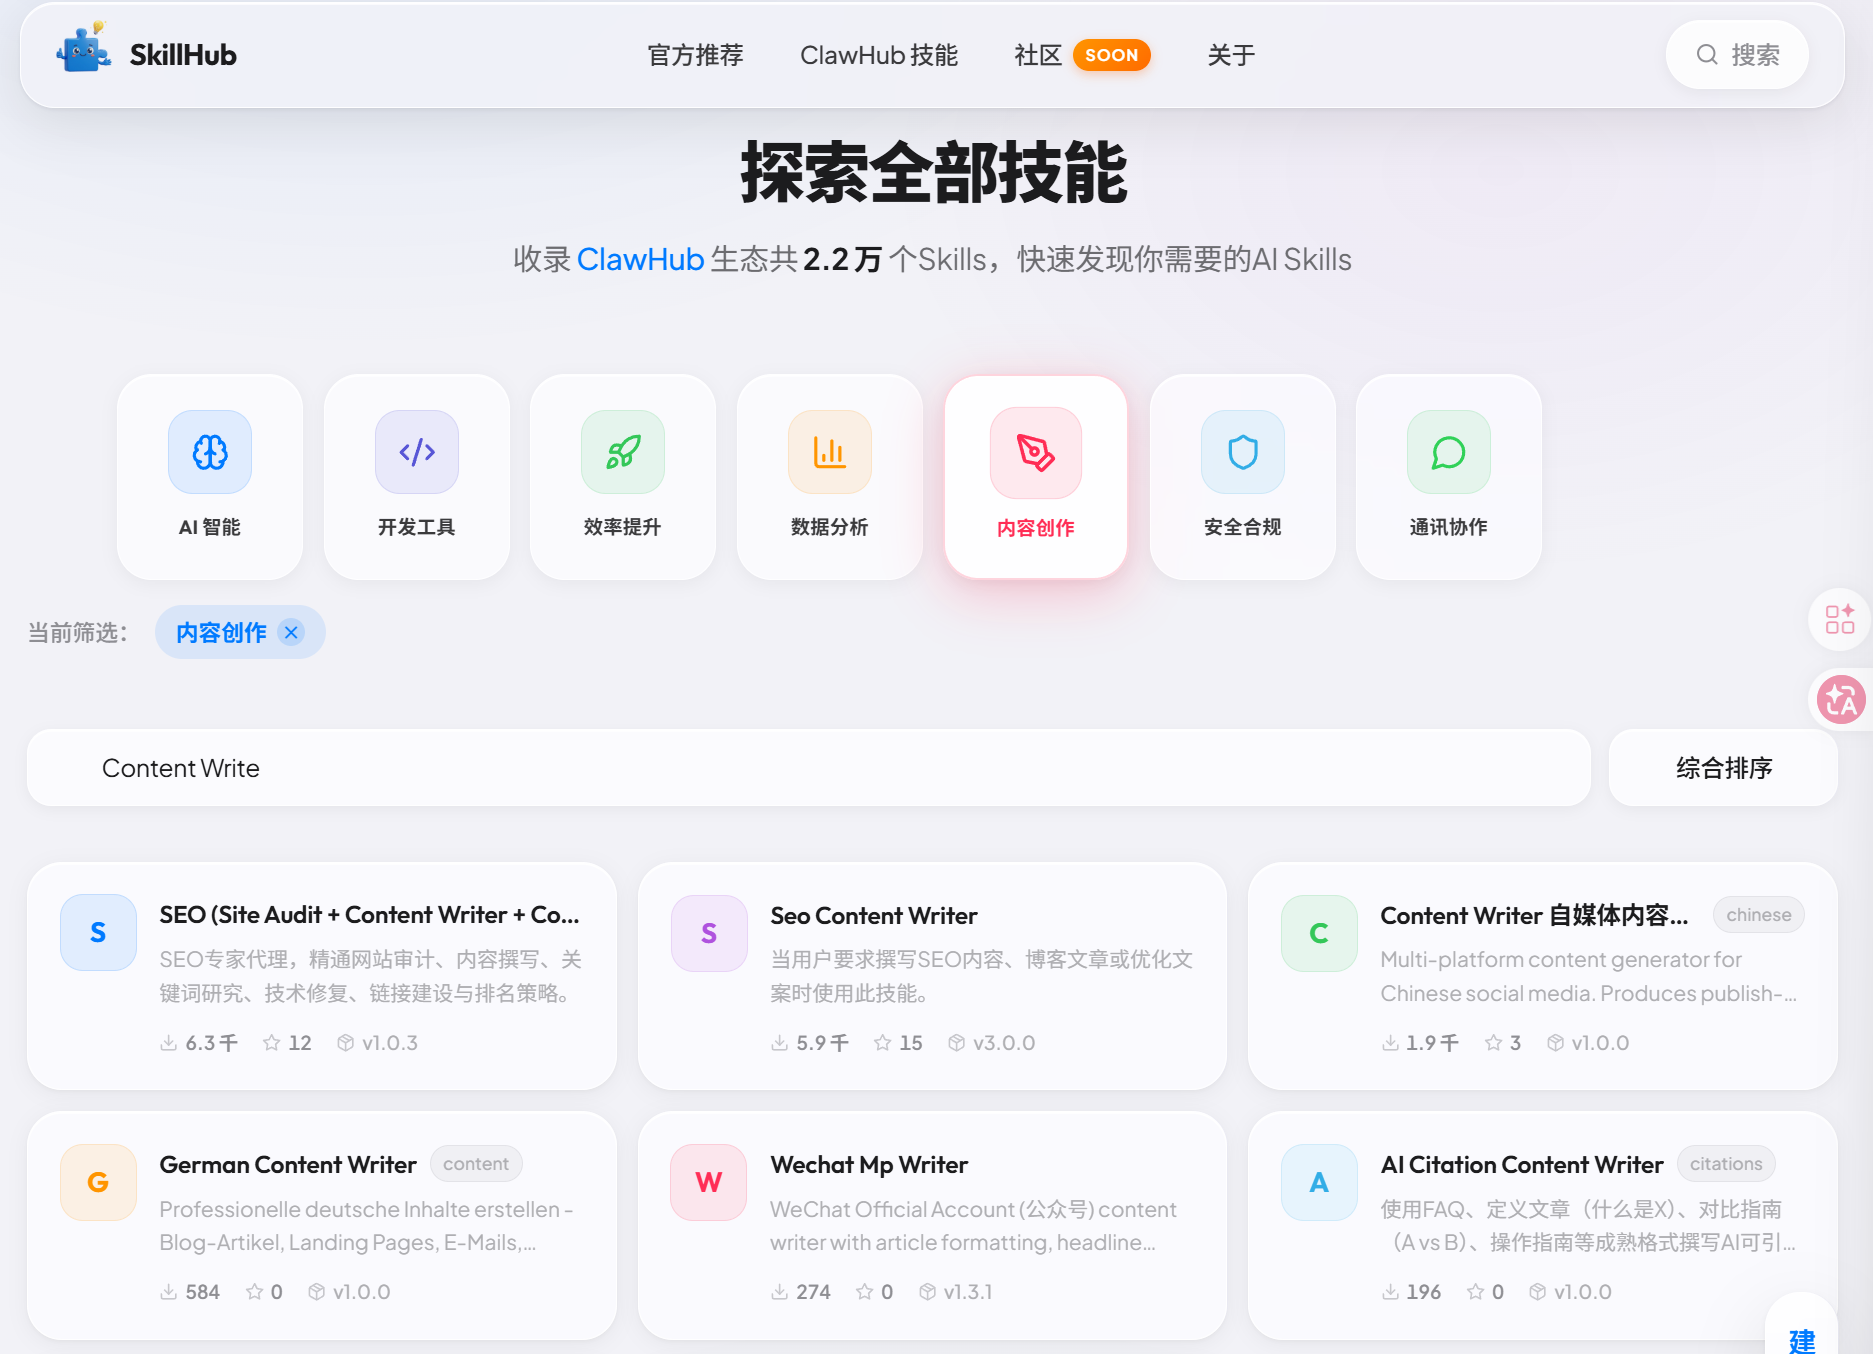
Task: Select the AI 智能 brain icon
Action: [210, 452]
